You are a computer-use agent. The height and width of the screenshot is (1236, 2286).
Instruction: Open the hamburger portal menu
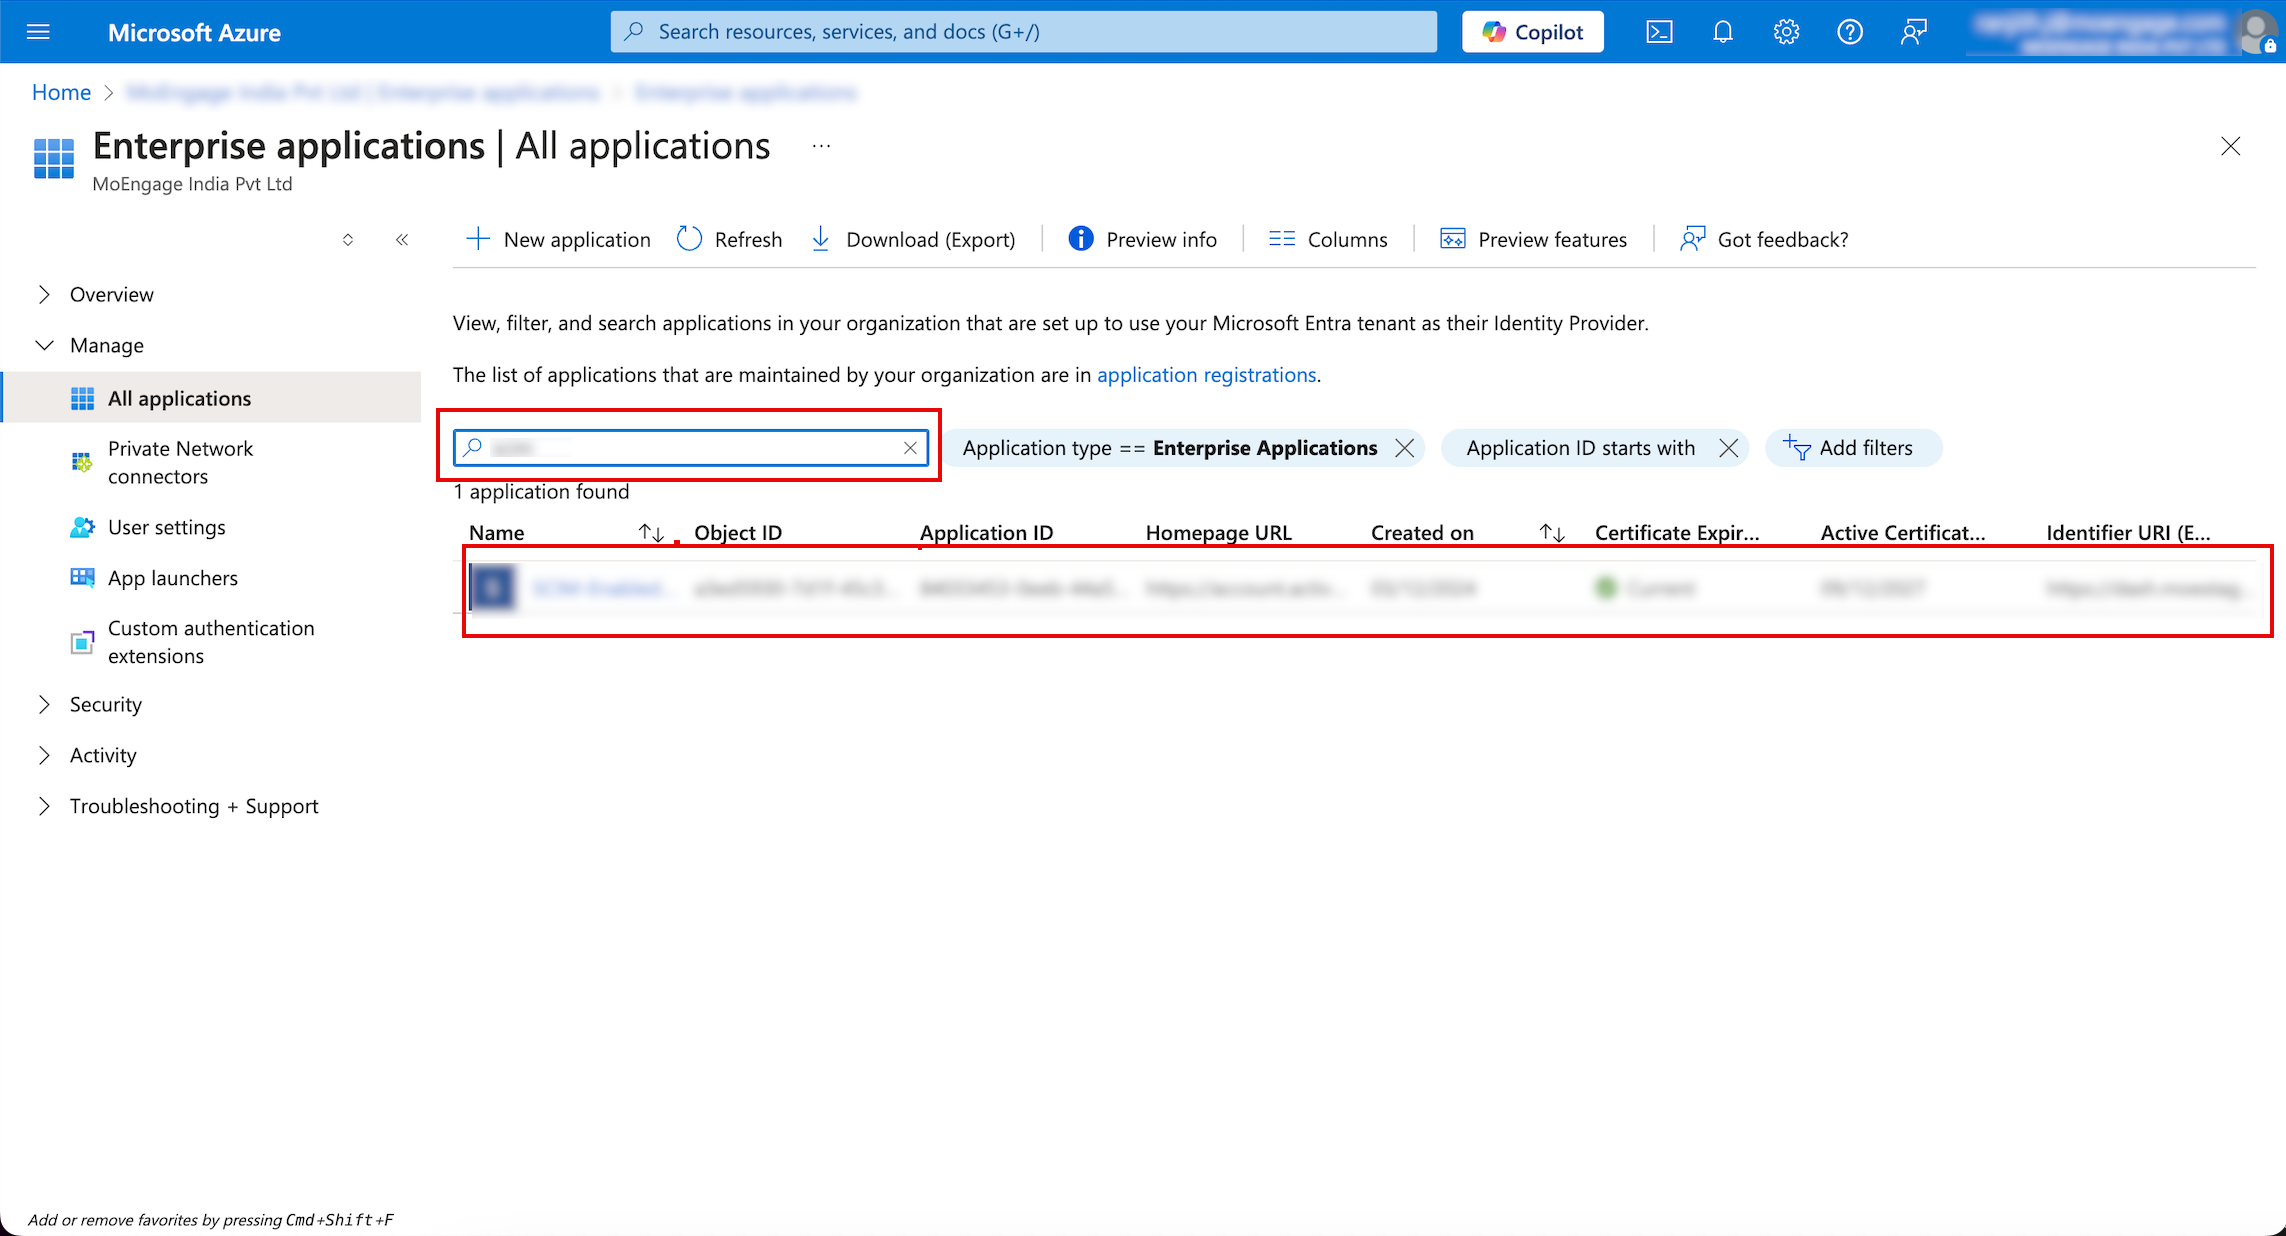point(38,32)
